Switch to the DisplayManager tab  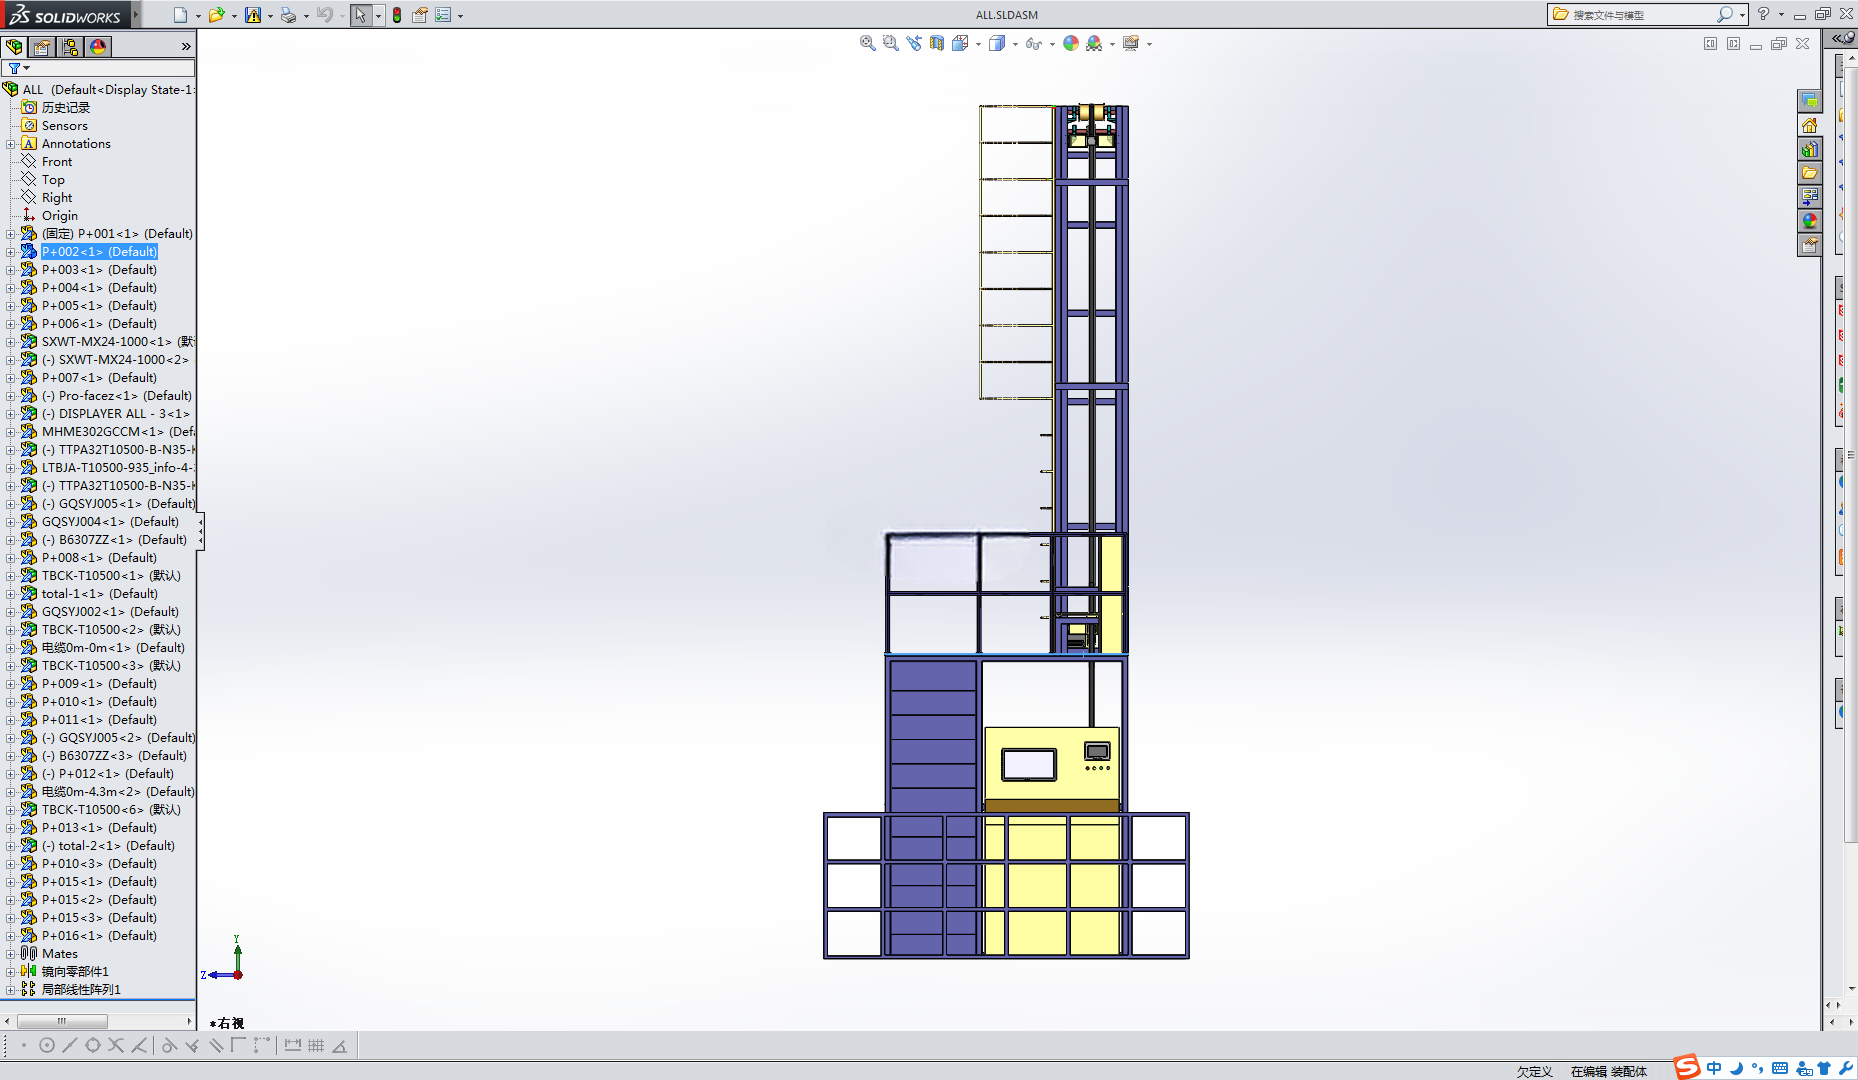coord(98,47)
